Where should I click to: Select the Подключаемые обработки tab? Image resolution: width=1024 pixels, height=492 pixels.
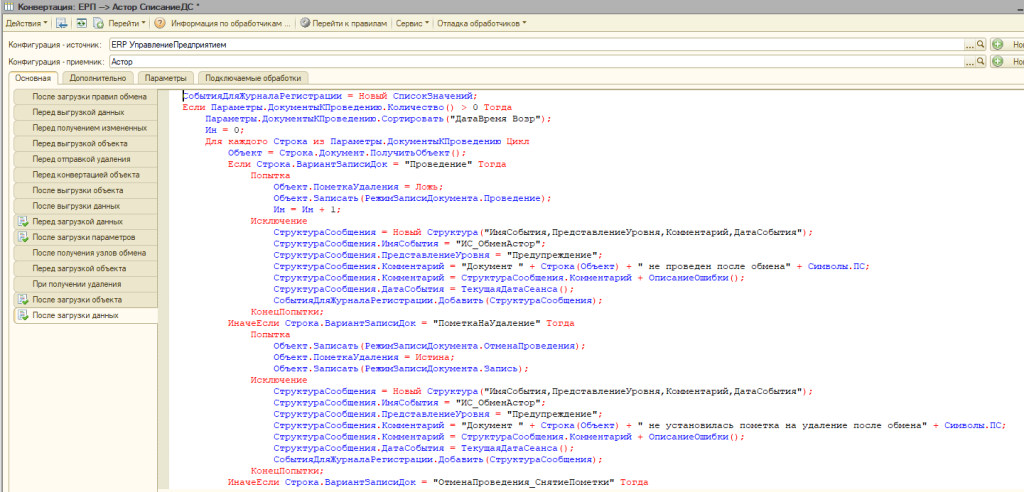pyautogui.click(x=254, y=78)
